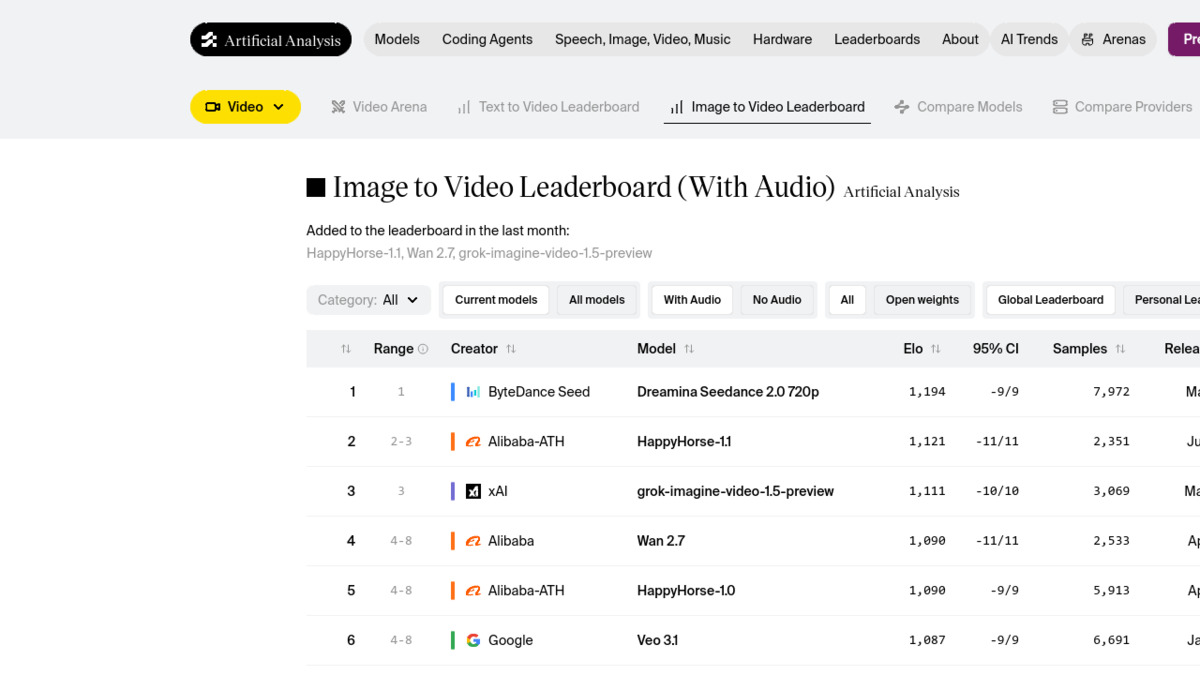Click the Elo value 1,087

(x=927, y=640)
